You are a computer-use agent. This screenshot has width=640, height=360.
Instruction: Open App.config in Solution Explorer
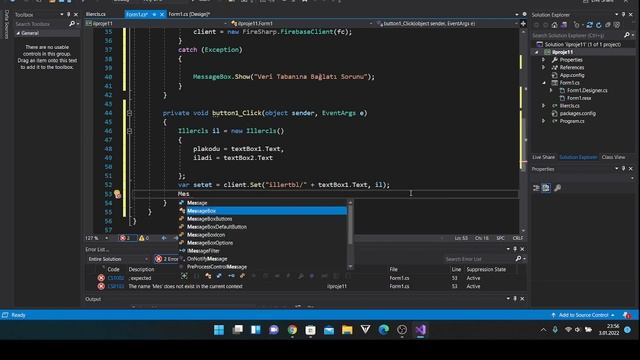coord(572,75)
